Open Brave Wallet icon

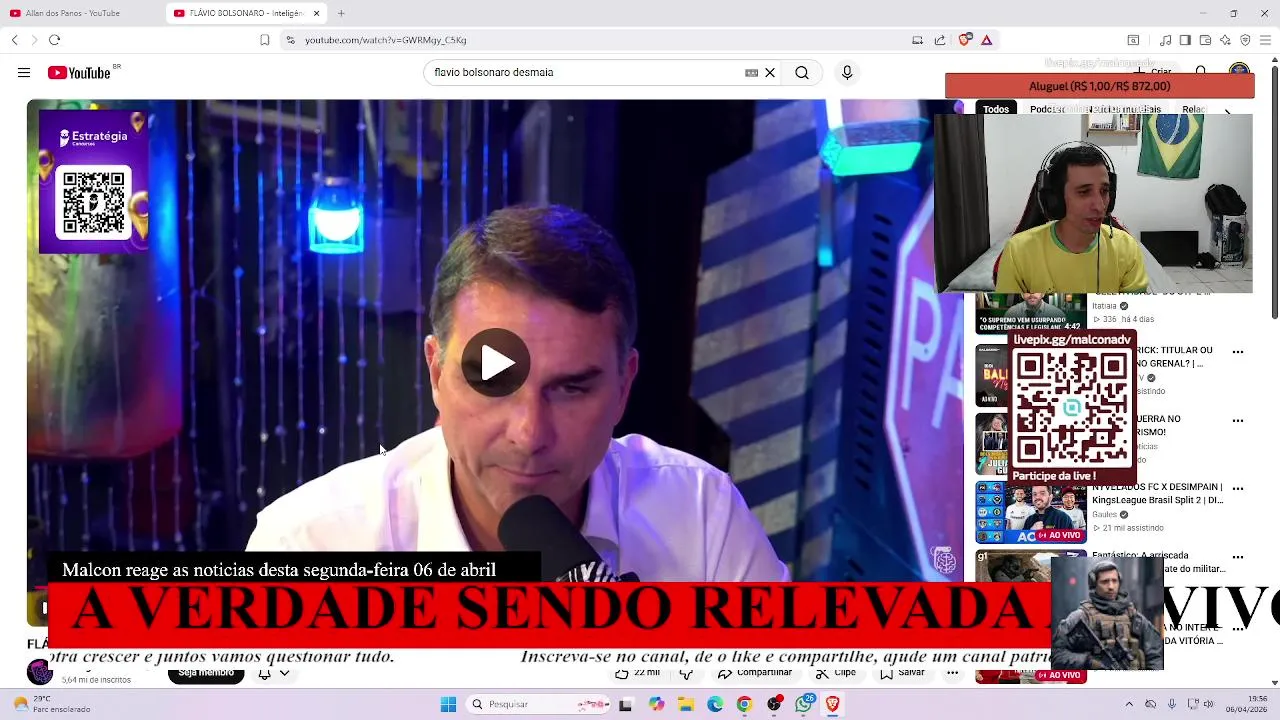point(1205,40)
